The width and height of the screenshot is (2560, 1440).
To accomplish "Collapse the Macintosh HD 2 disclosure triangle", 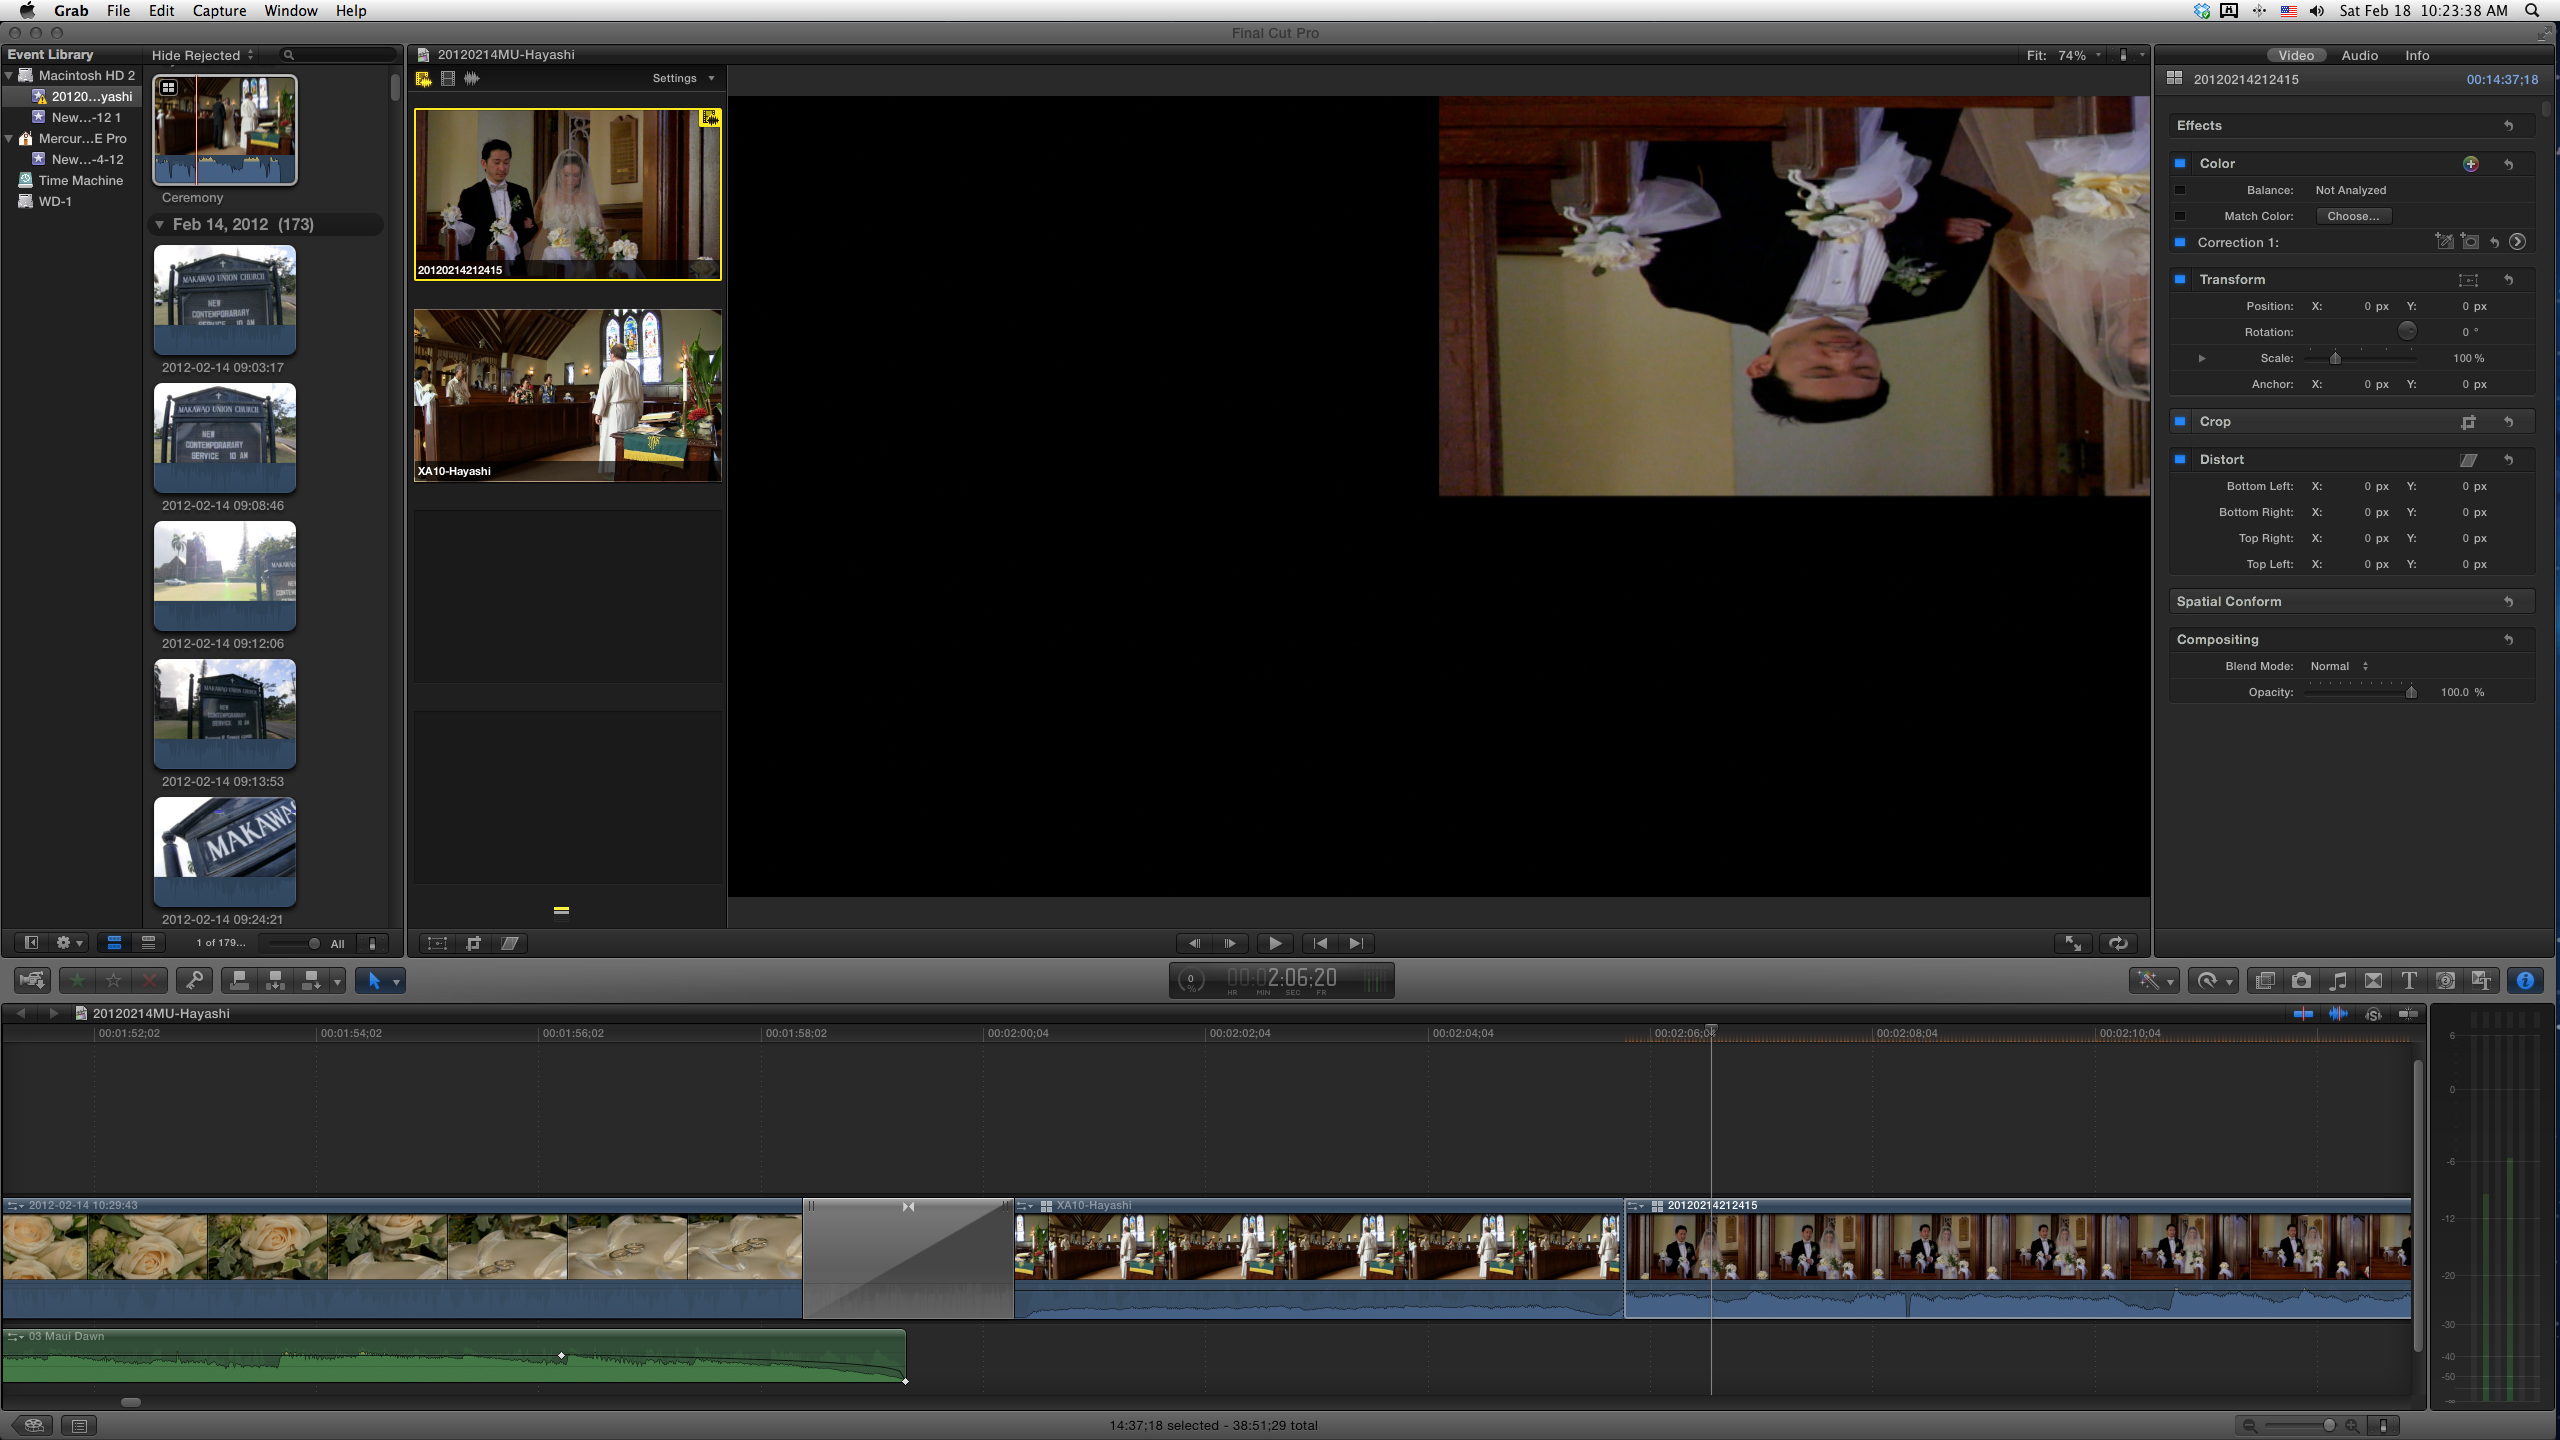I will coord(9,75).
